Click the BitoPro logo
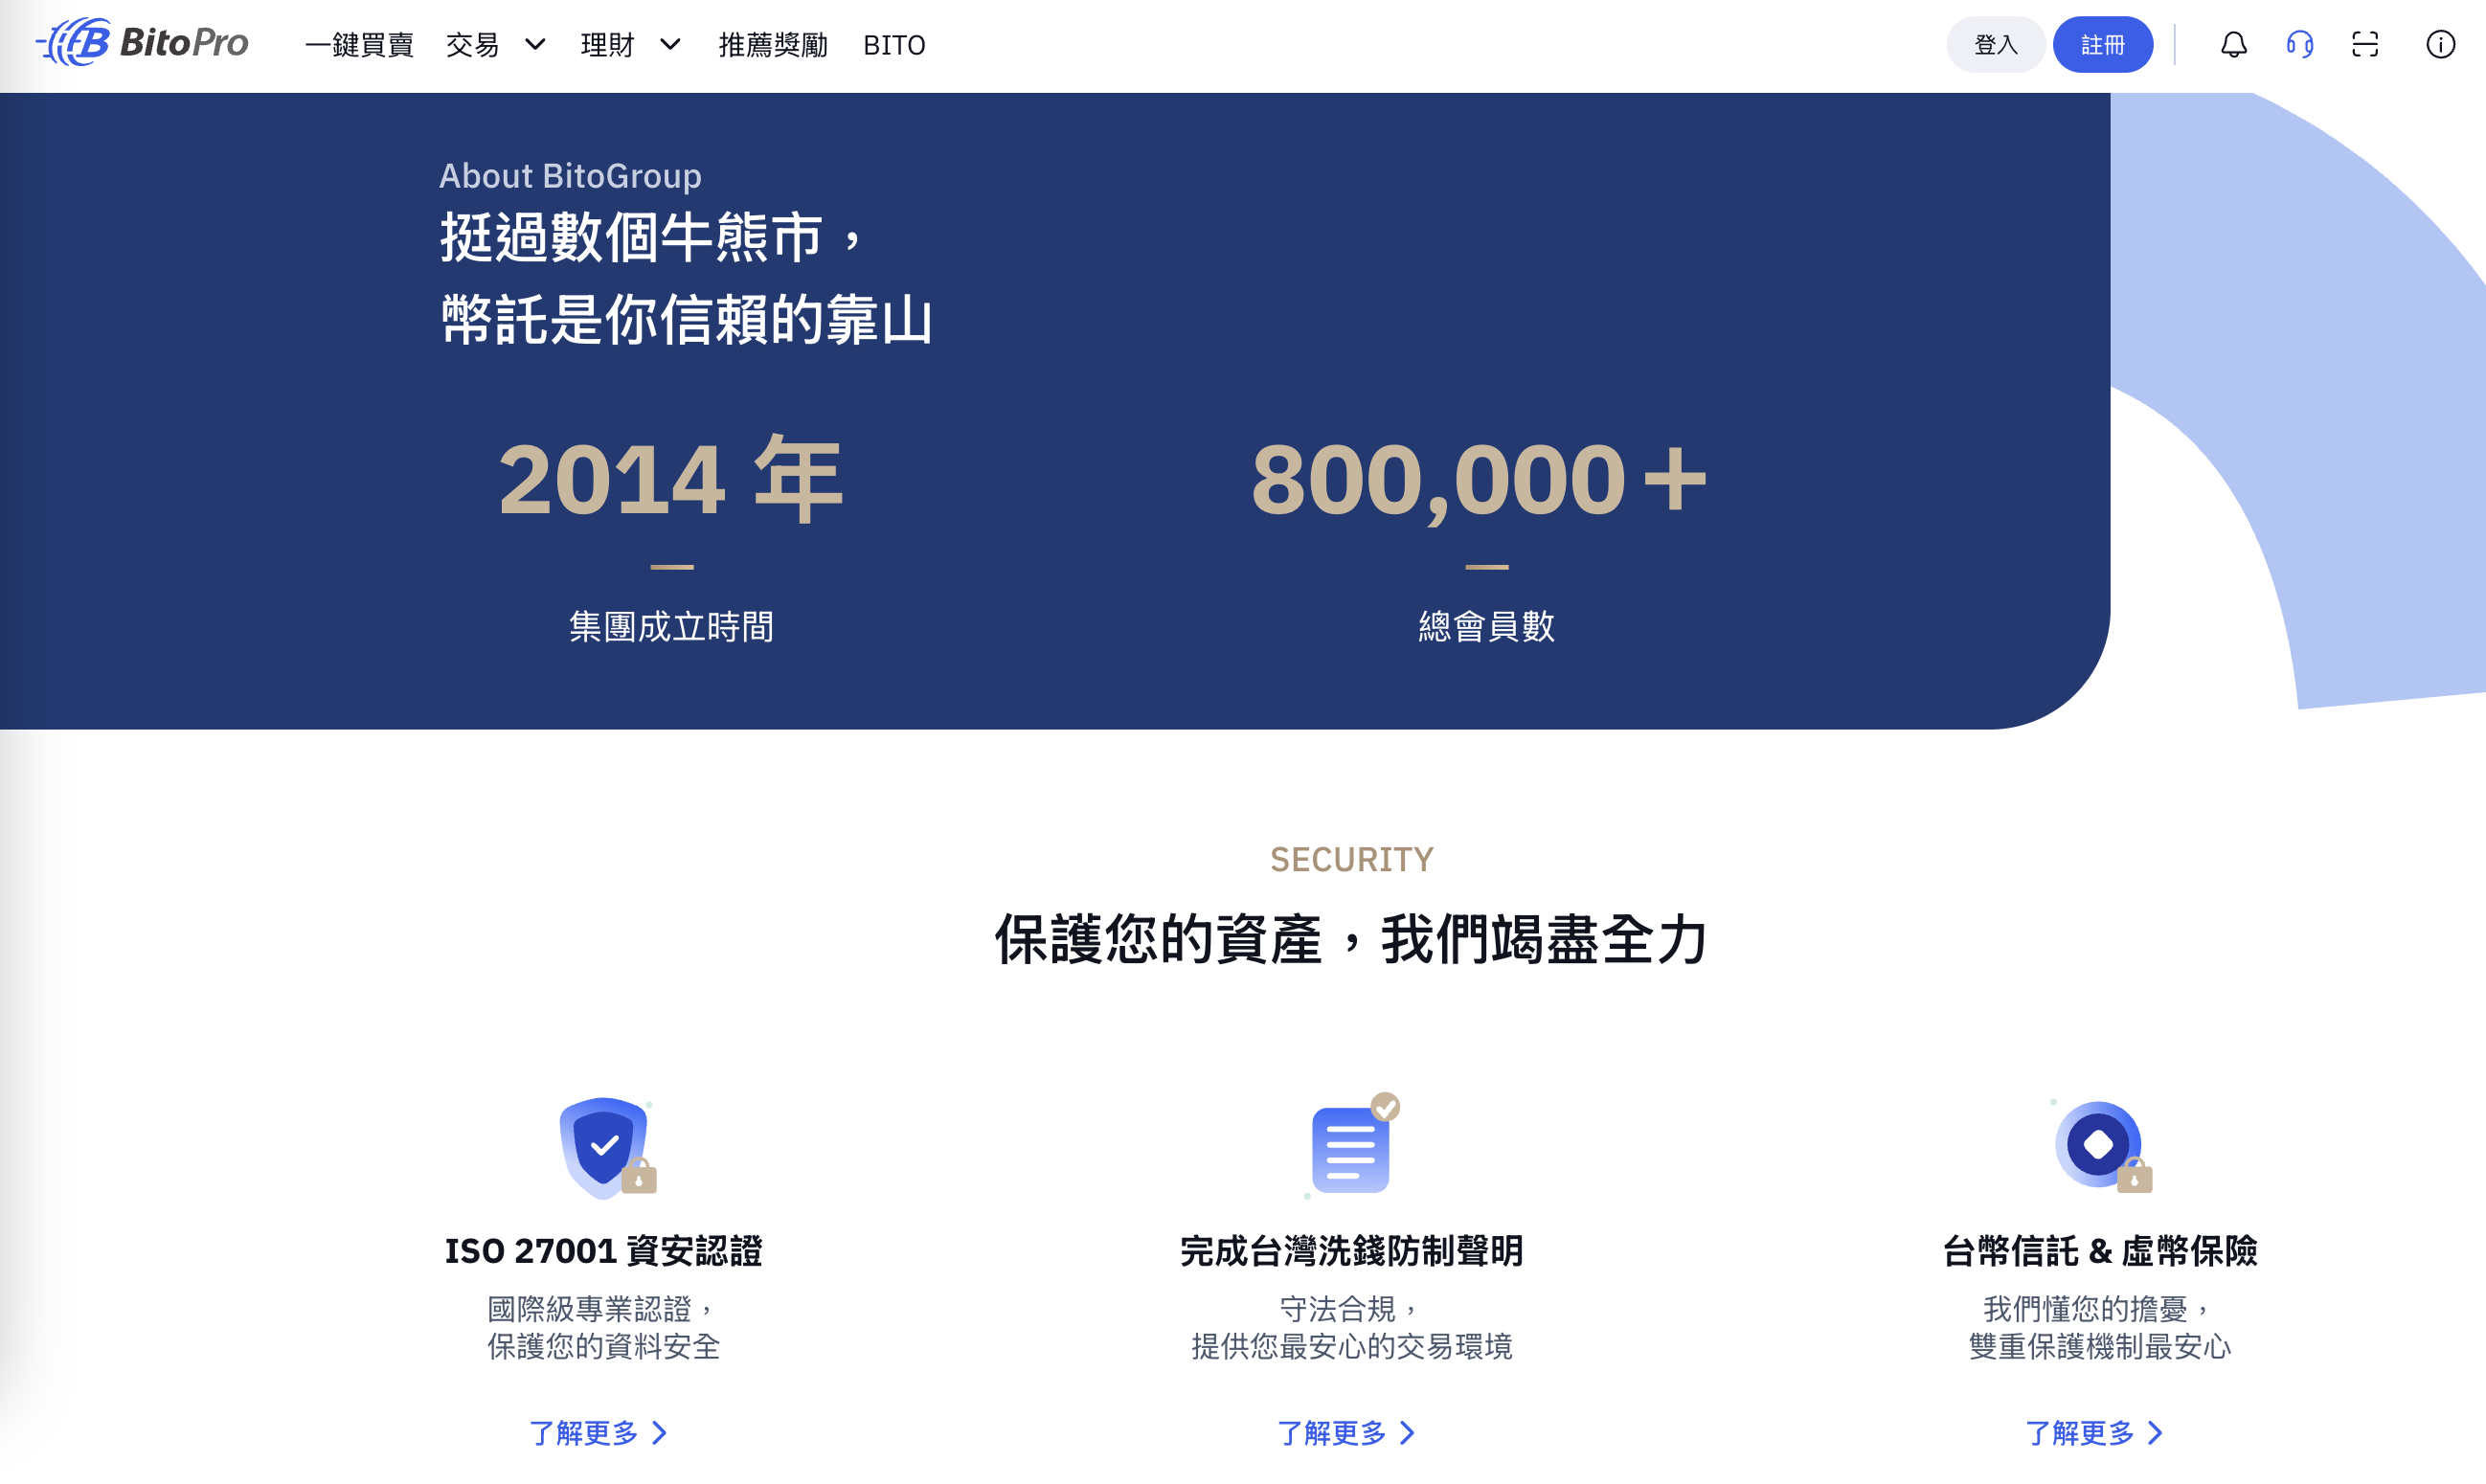This screenshot has width=2486, height=1484. point(142,43)
